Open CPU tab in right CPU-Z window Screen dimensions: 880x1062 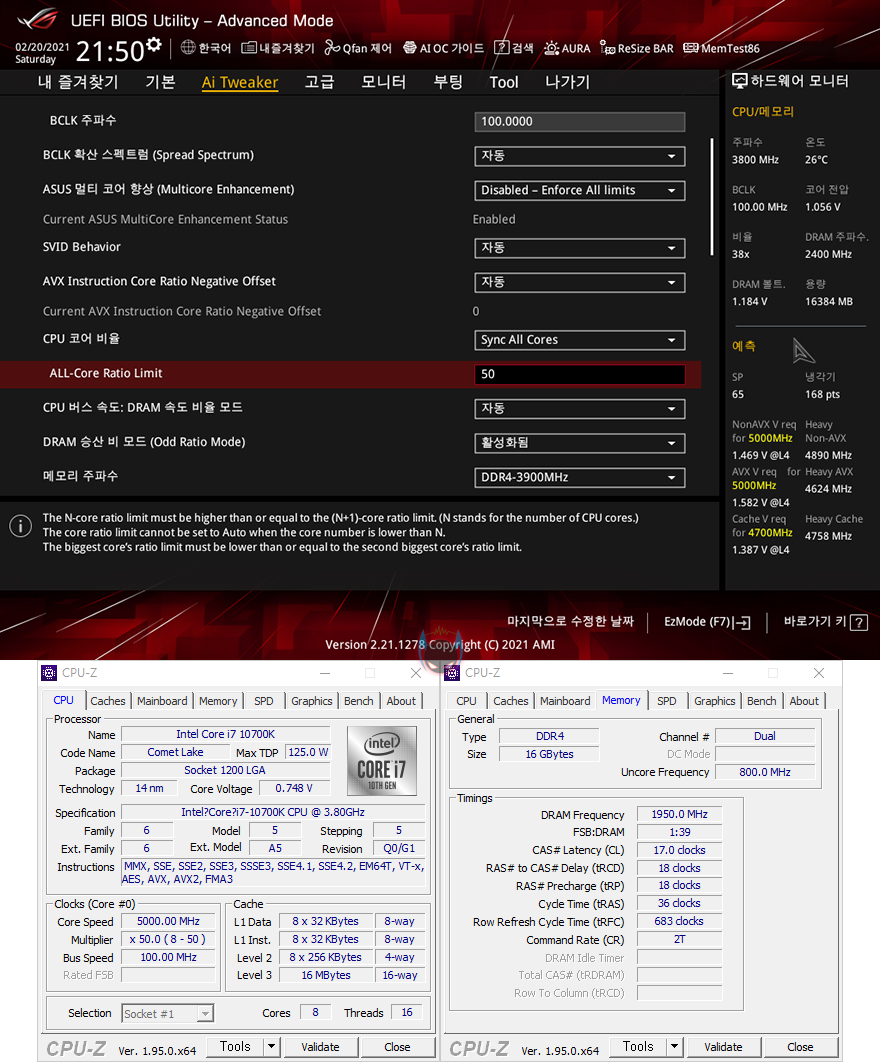(466, 701)
